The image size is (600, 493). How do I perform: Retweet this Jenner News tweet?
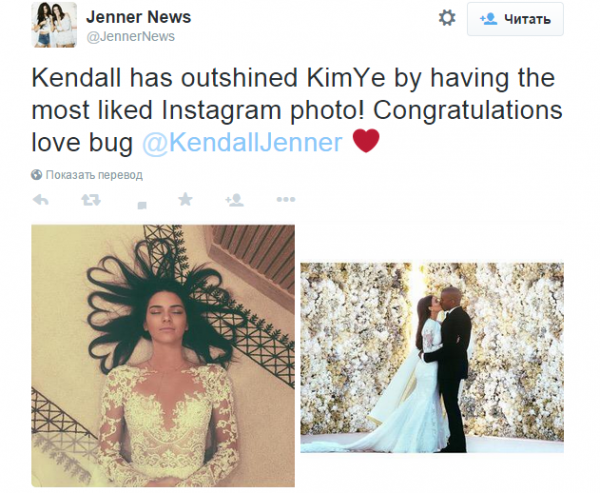pos(91,200)
